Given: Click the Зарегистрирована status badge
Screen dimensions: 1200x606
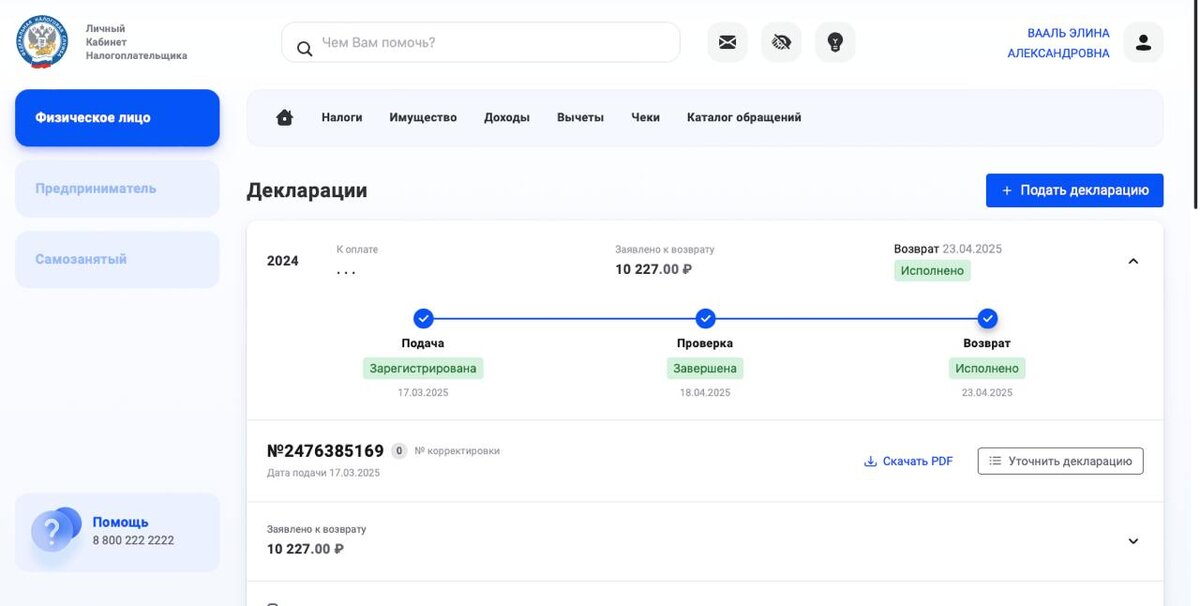Looking at the screenshot, I should 423,368.
